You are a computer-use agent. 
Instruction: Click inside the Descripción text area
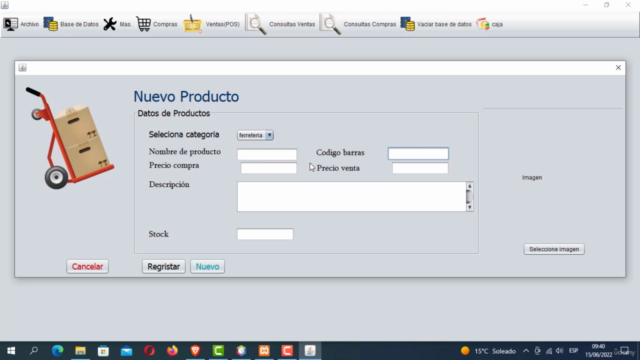click(351, 197)
